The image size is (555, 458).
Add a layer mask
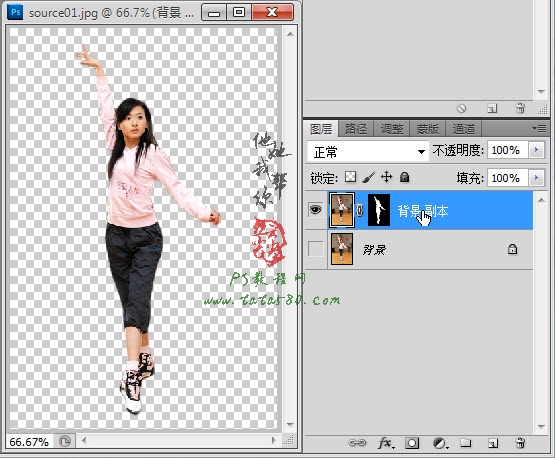(x=412, y=443)
